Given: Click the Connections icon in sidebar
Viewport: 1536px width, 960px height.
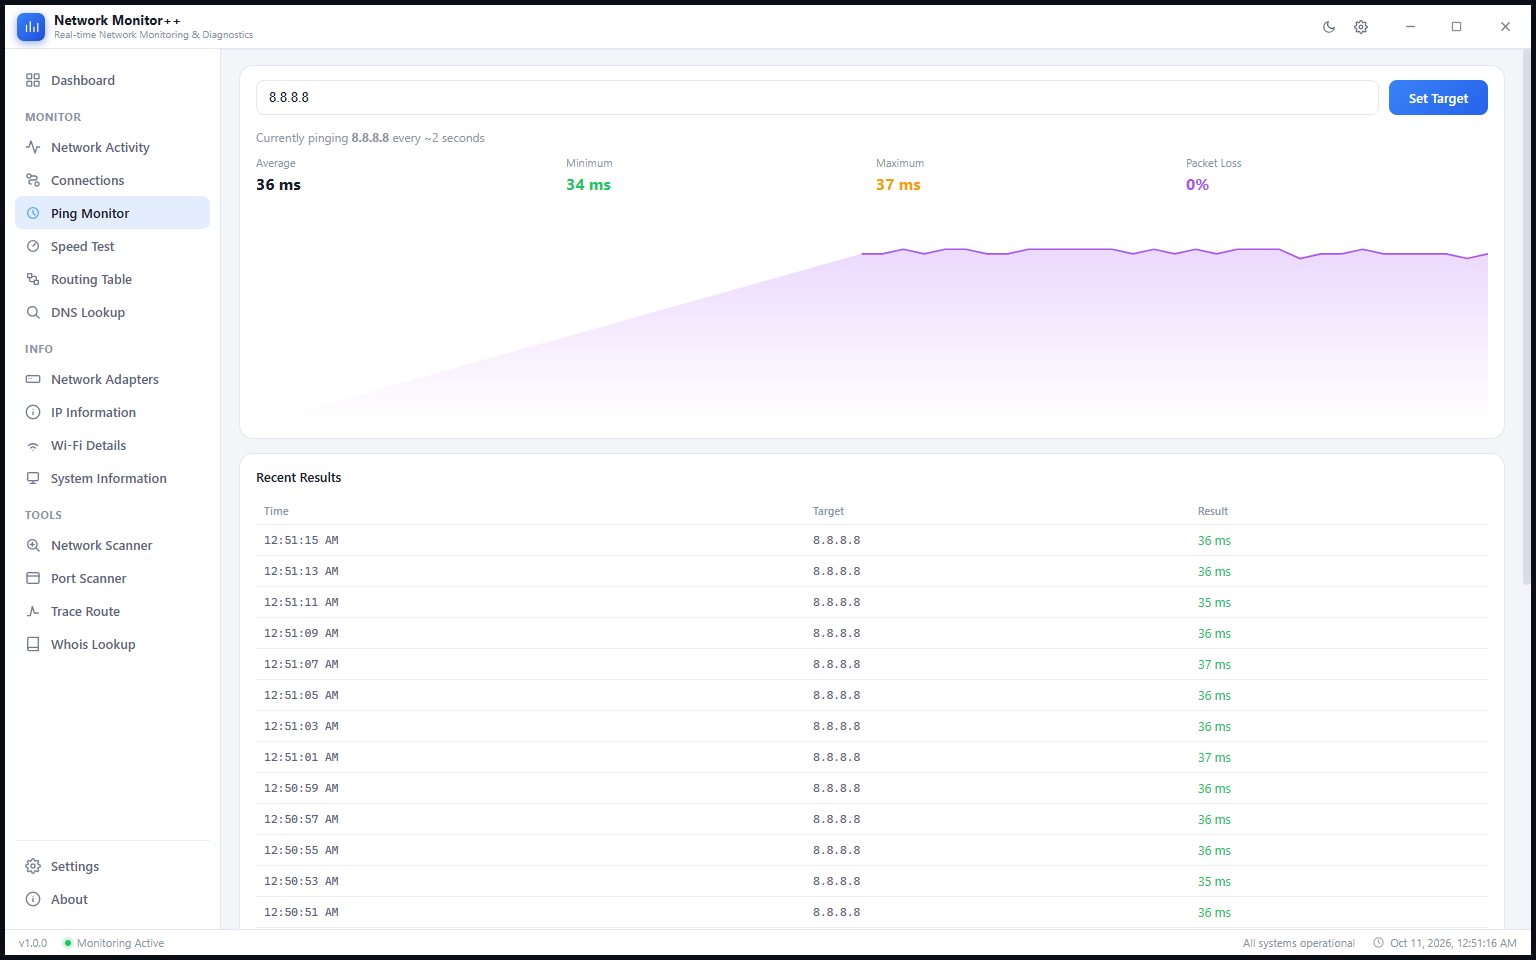Looking at the screenshot, I should click(33, 180).
